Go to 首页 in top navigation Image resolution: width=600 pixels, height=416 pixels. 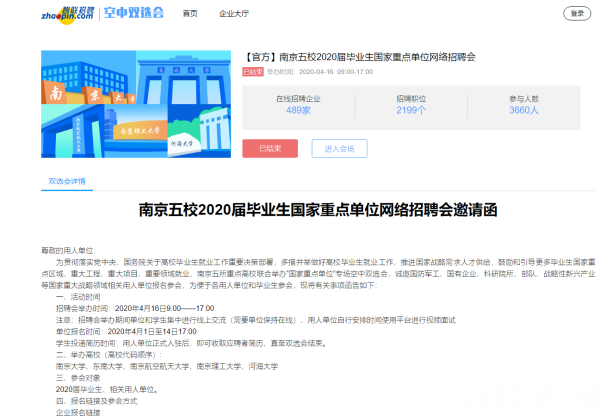click(x=190, y=14)
